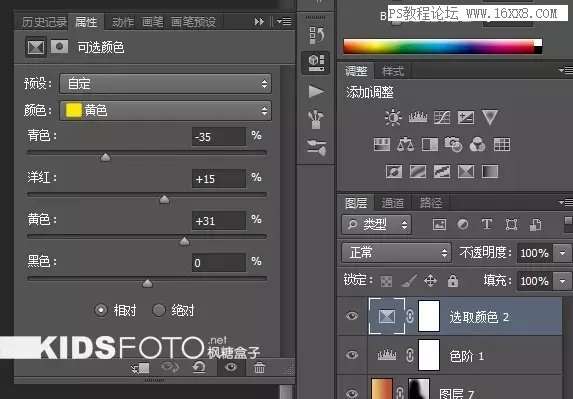The image size is (573, 399).
Task: Open the Brush Presets icon in the dock strip
Action: point(316,148)
